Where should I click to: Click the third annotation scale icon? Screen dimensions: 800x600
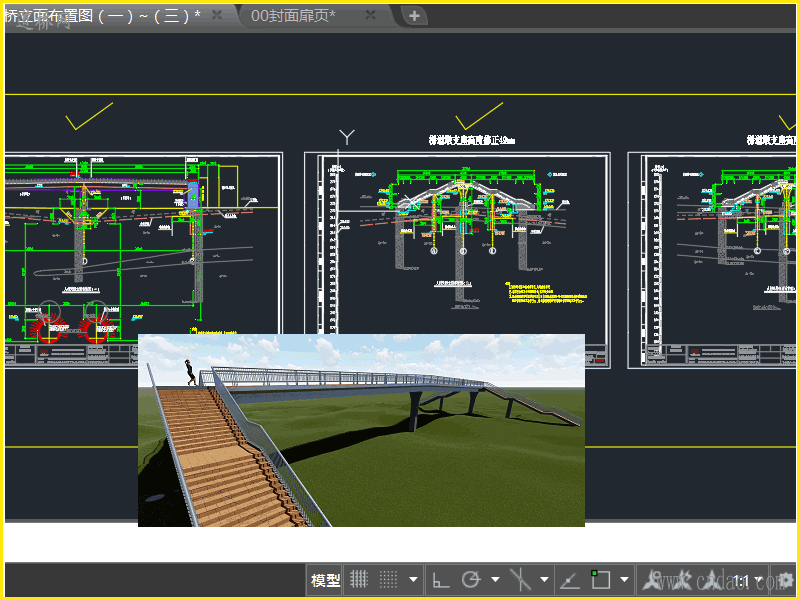[712, 580]
